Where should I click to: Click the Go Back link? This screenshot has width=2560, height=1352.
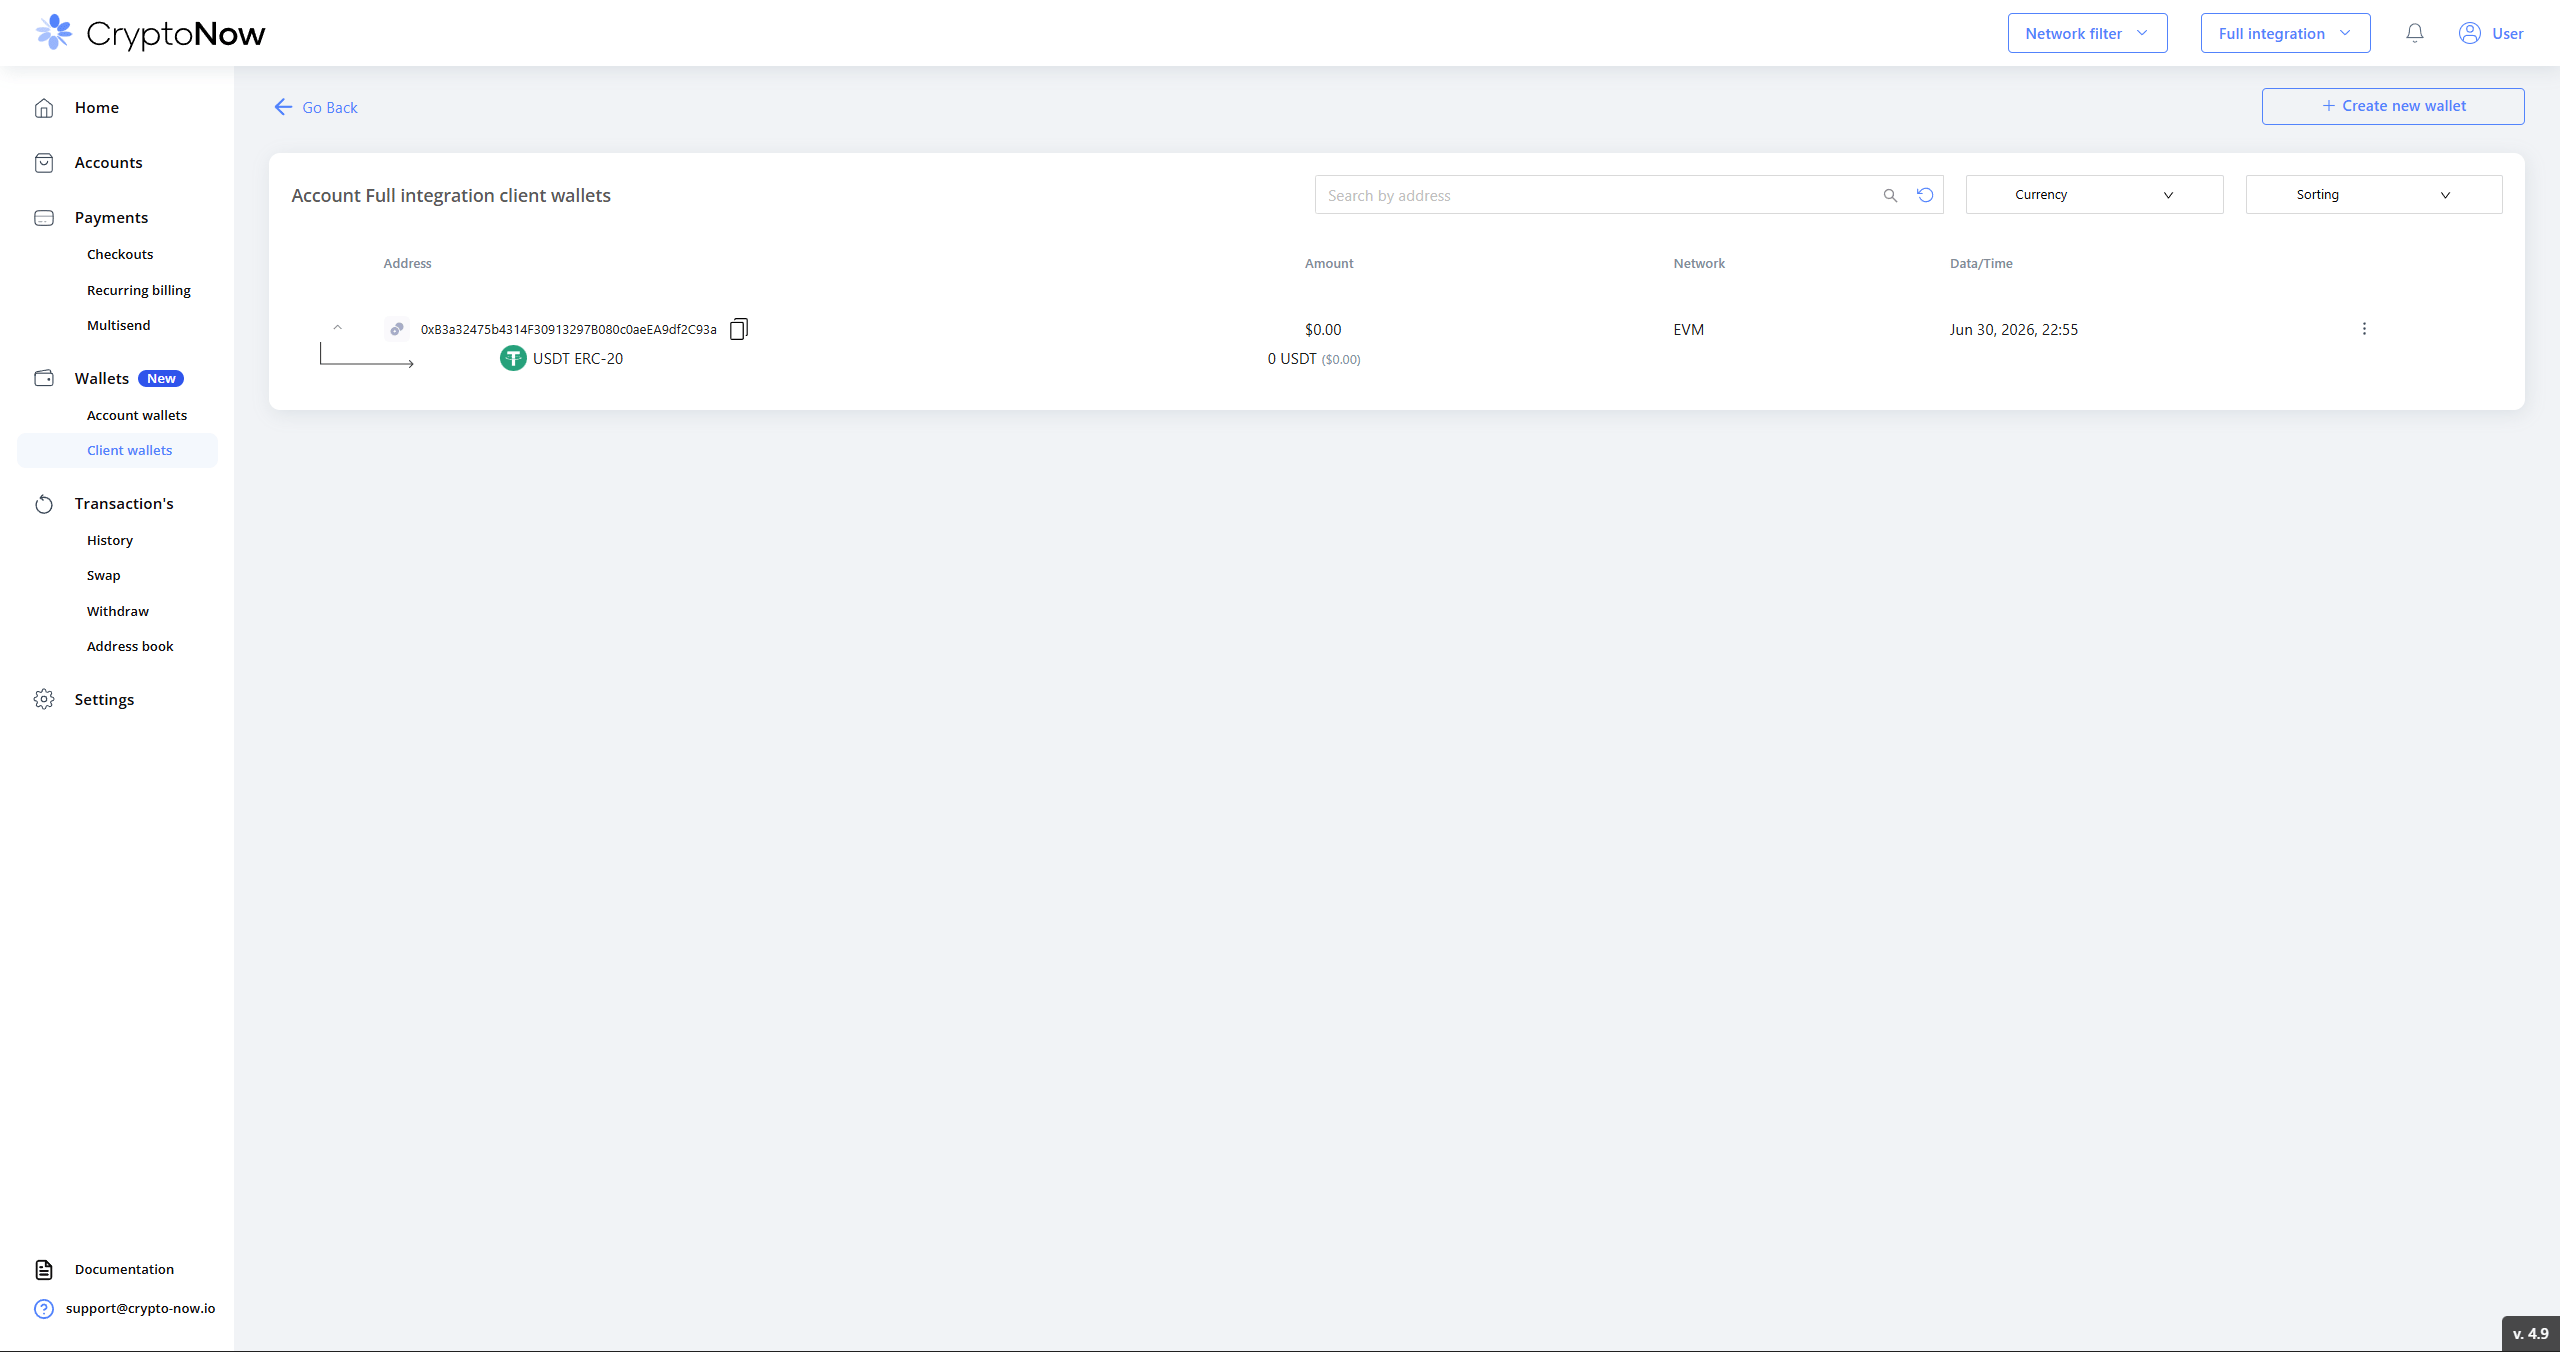tap(330, 107)
